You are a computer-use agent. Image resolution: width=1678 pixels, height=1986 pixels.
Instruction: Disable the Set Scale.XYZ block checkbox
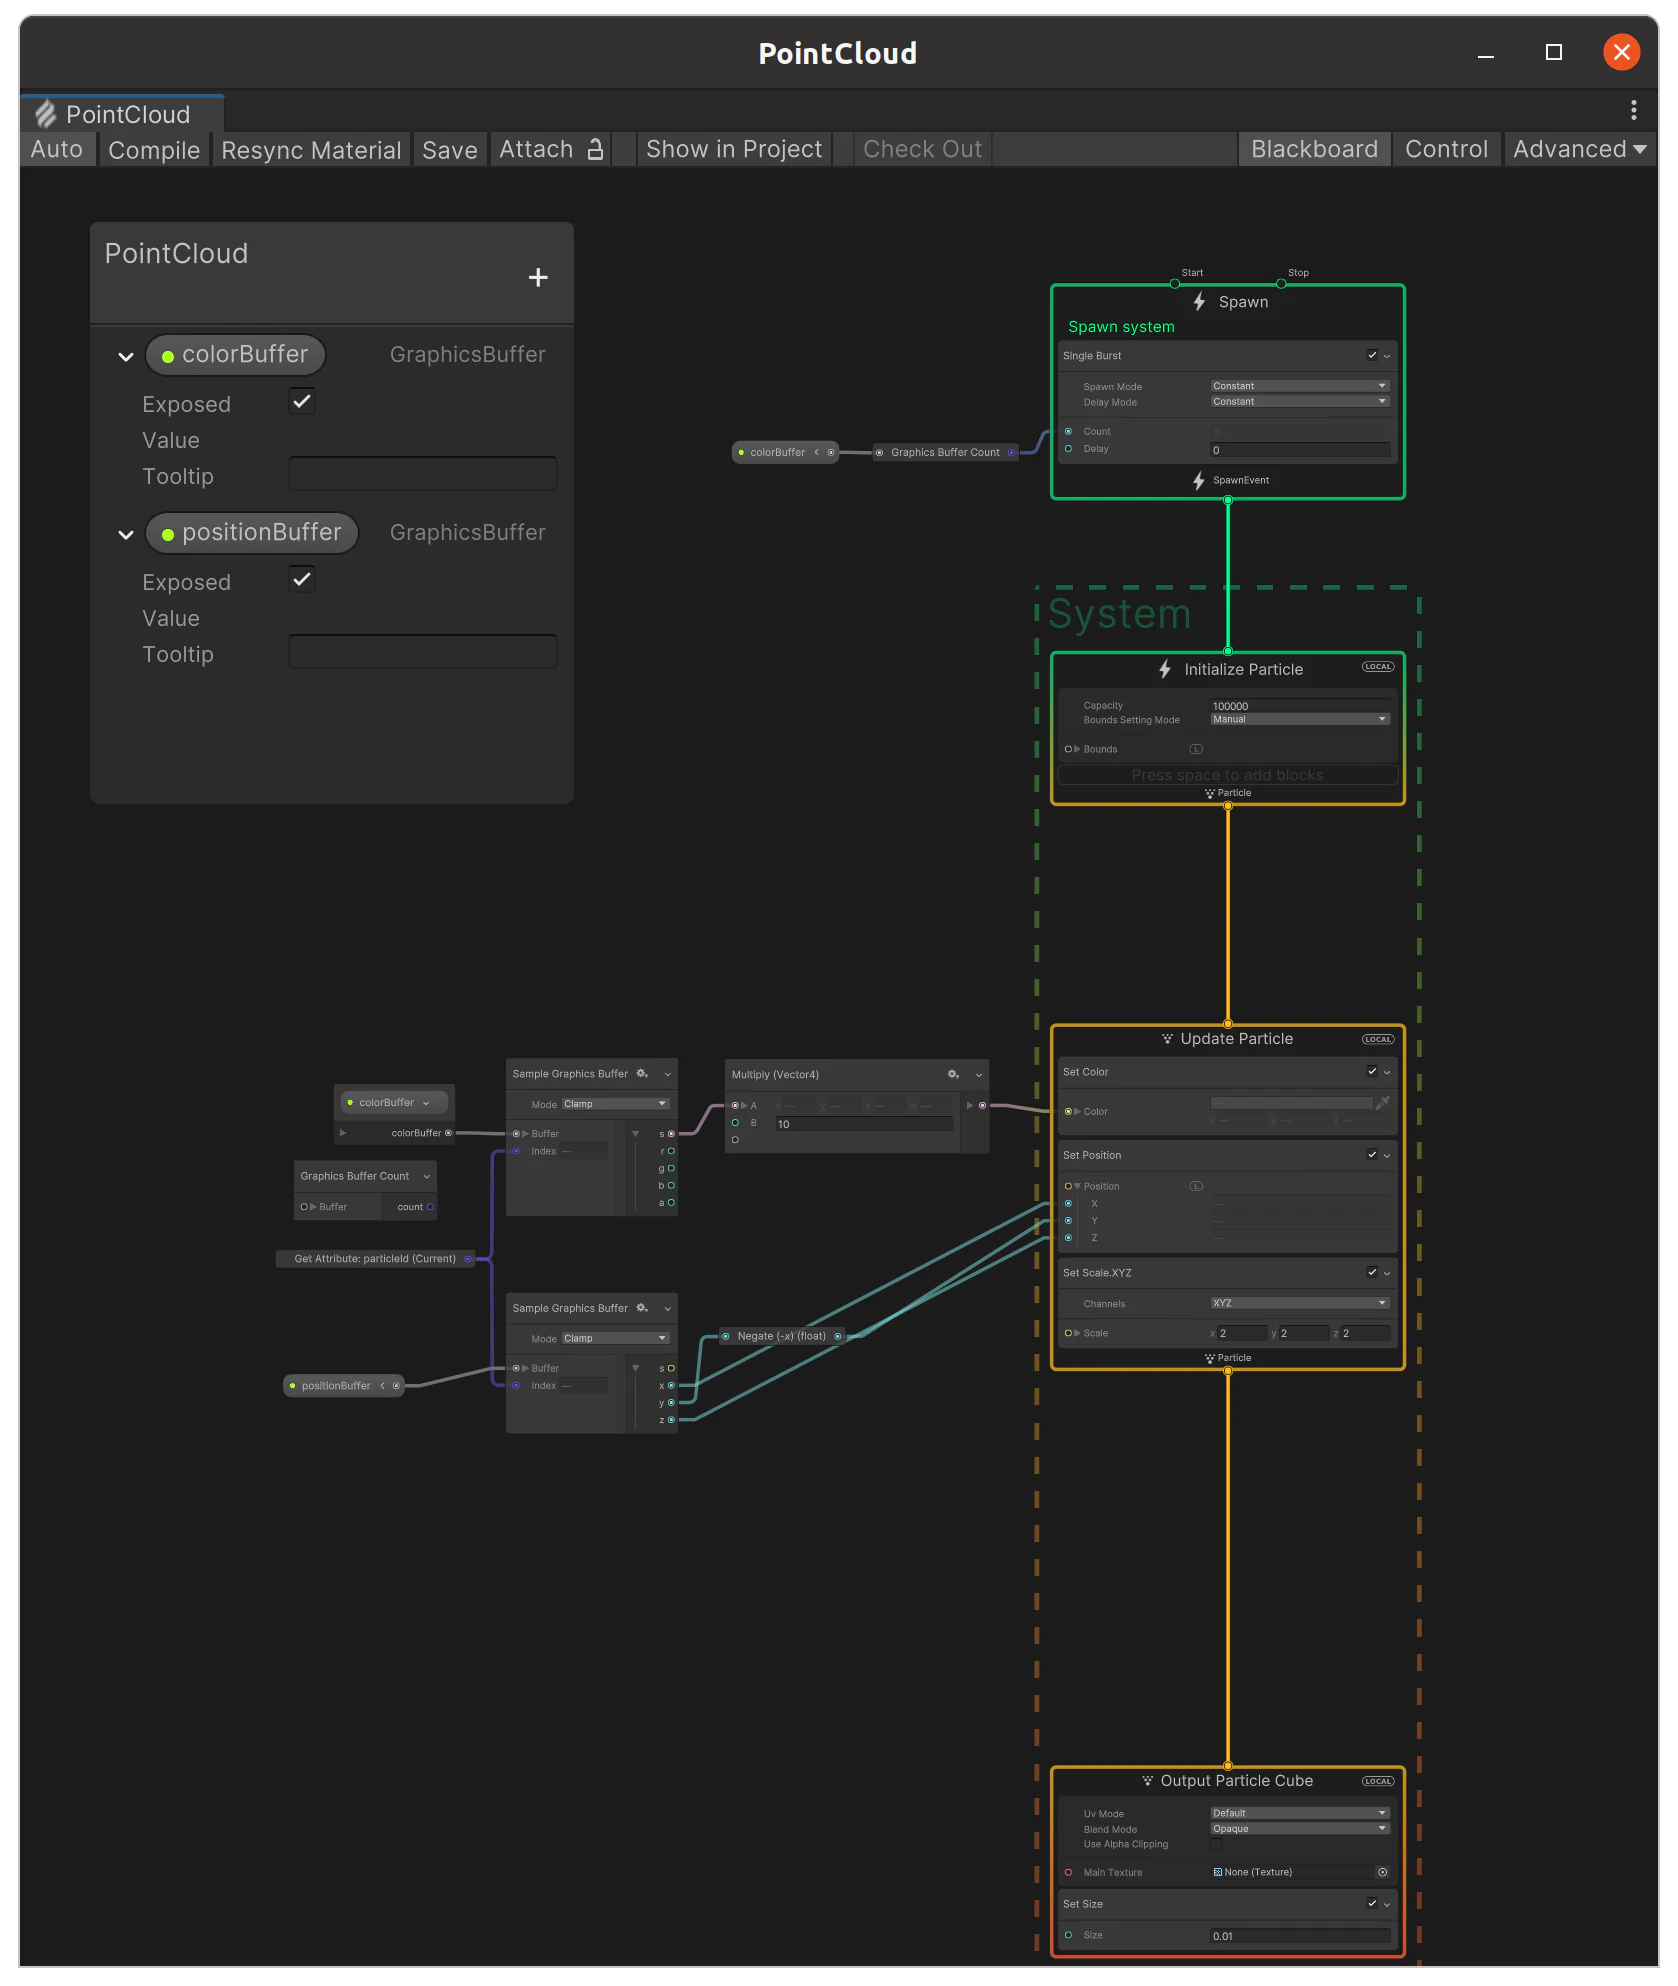coord(1372,1272)
